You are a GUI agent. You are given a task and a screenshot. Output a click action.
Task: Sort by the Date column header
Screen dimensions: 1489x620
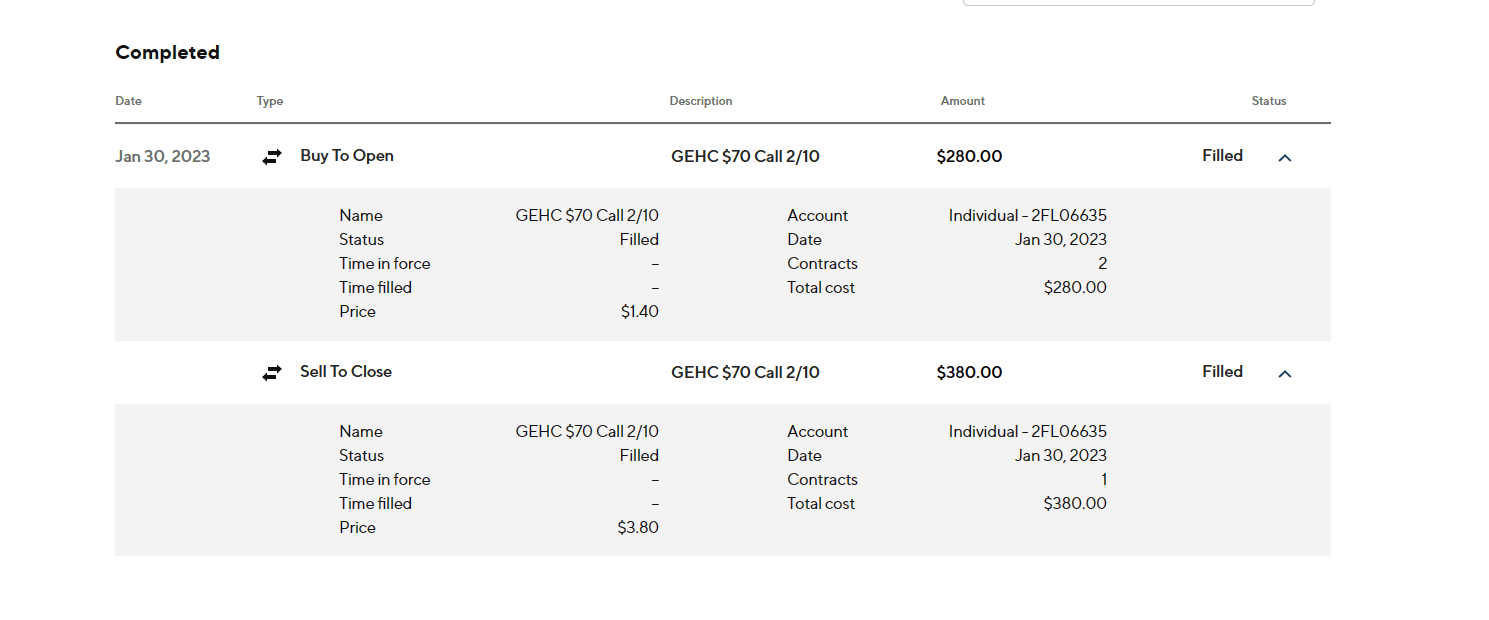click(128, 101)
